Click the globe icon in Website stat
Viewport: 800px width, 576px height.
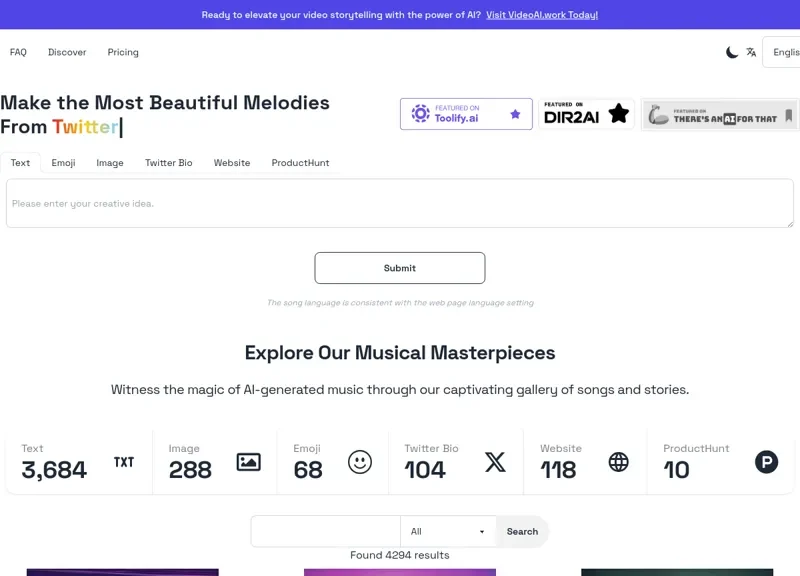point(618,462)
